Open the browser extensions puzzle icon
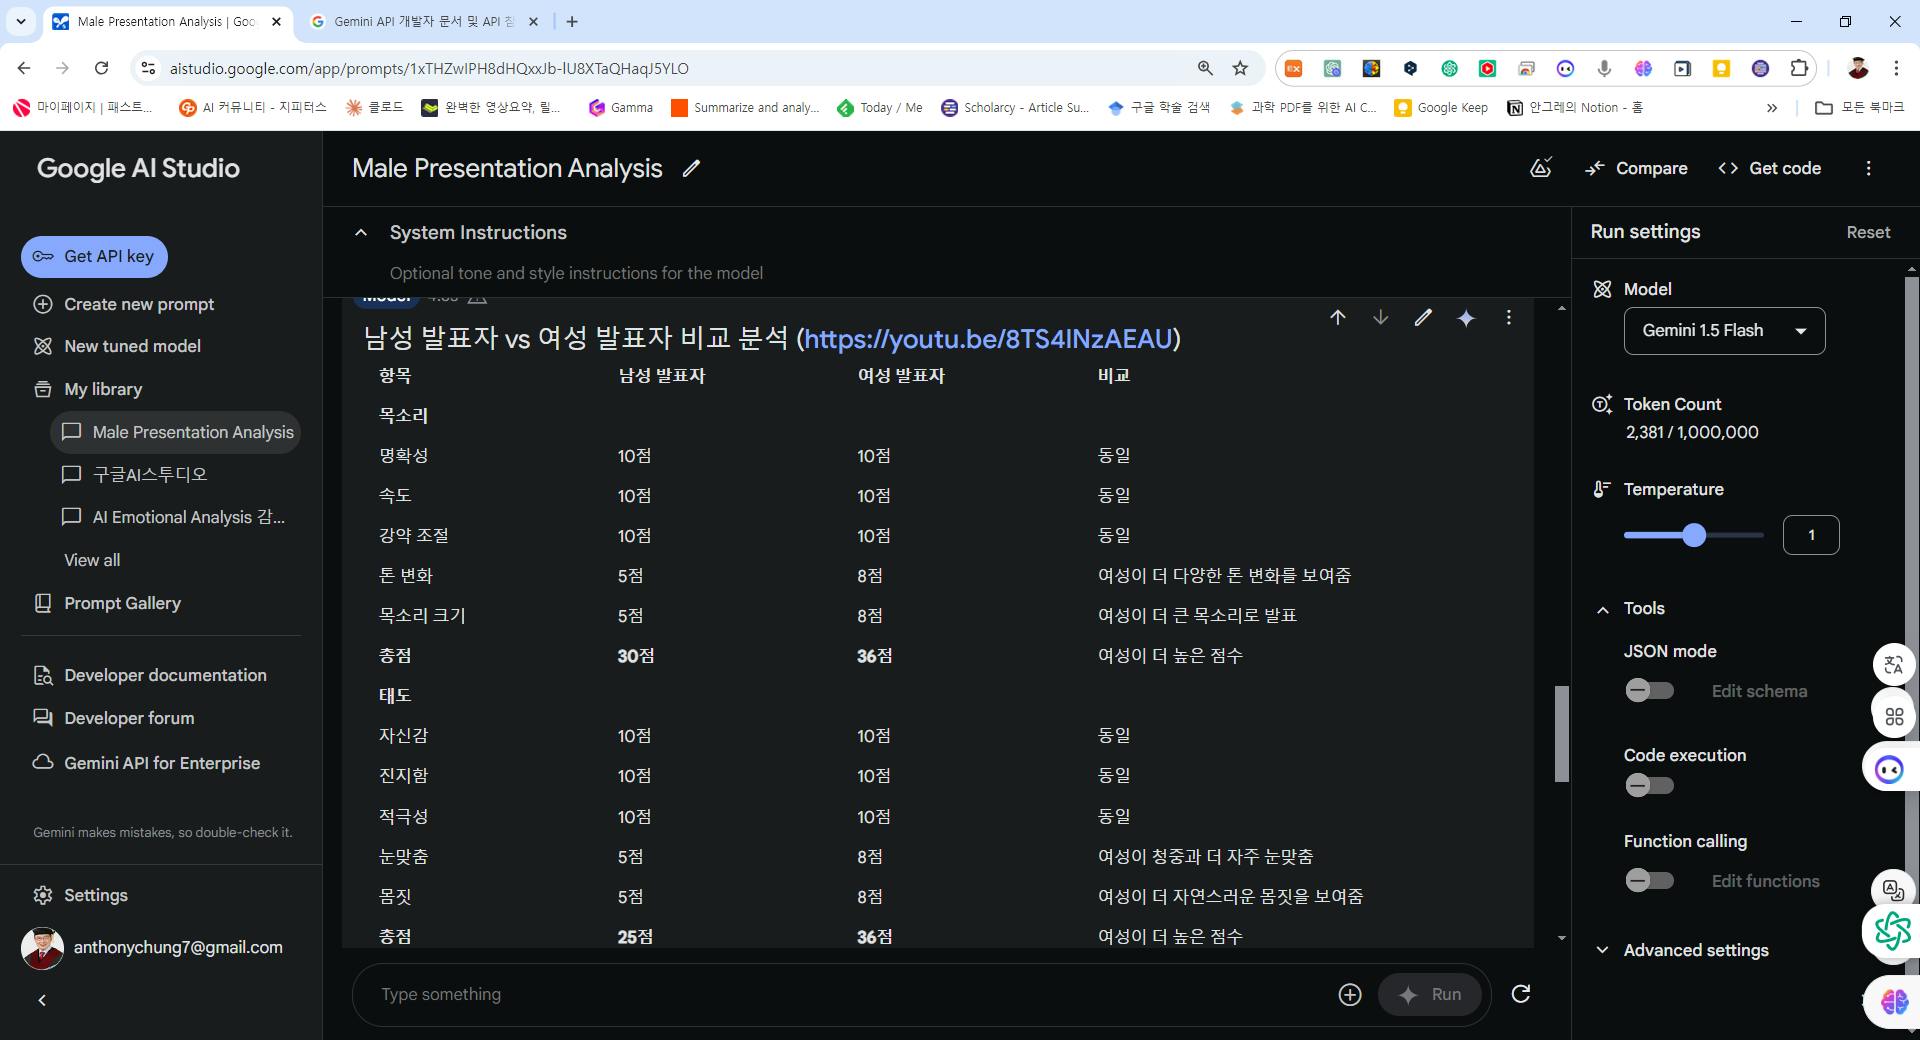Viewport: 1920px width, 1040px height. (1799, 68)
